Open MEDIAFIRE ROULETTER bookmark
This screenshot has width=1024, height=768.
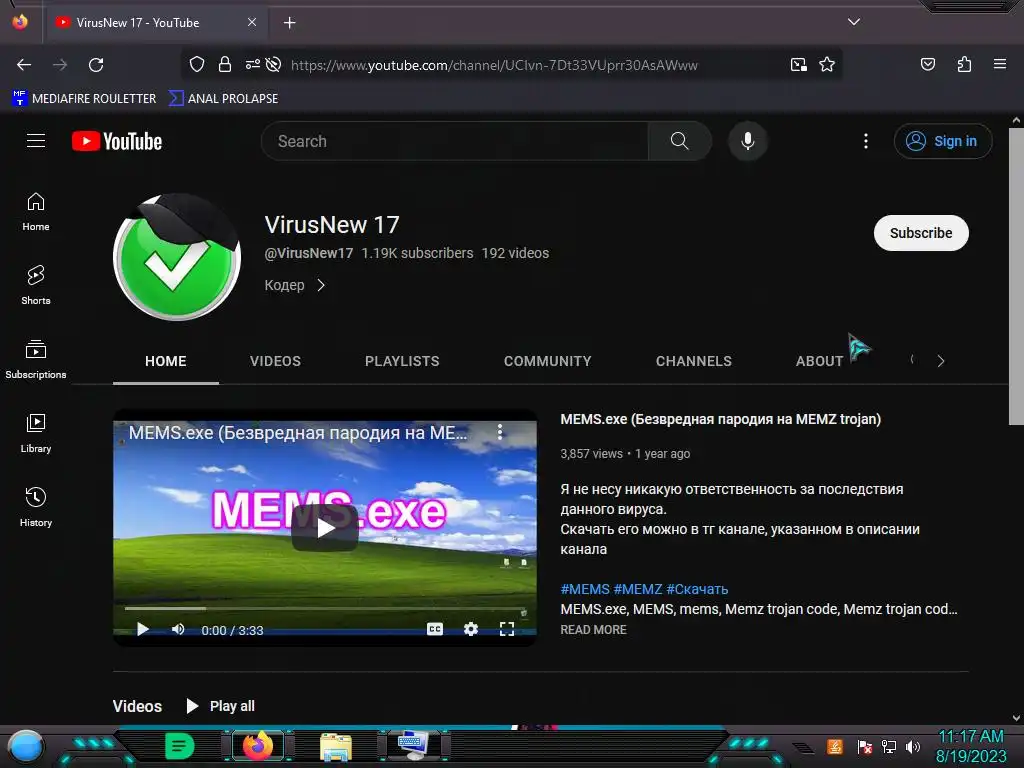tap(84, 99)
